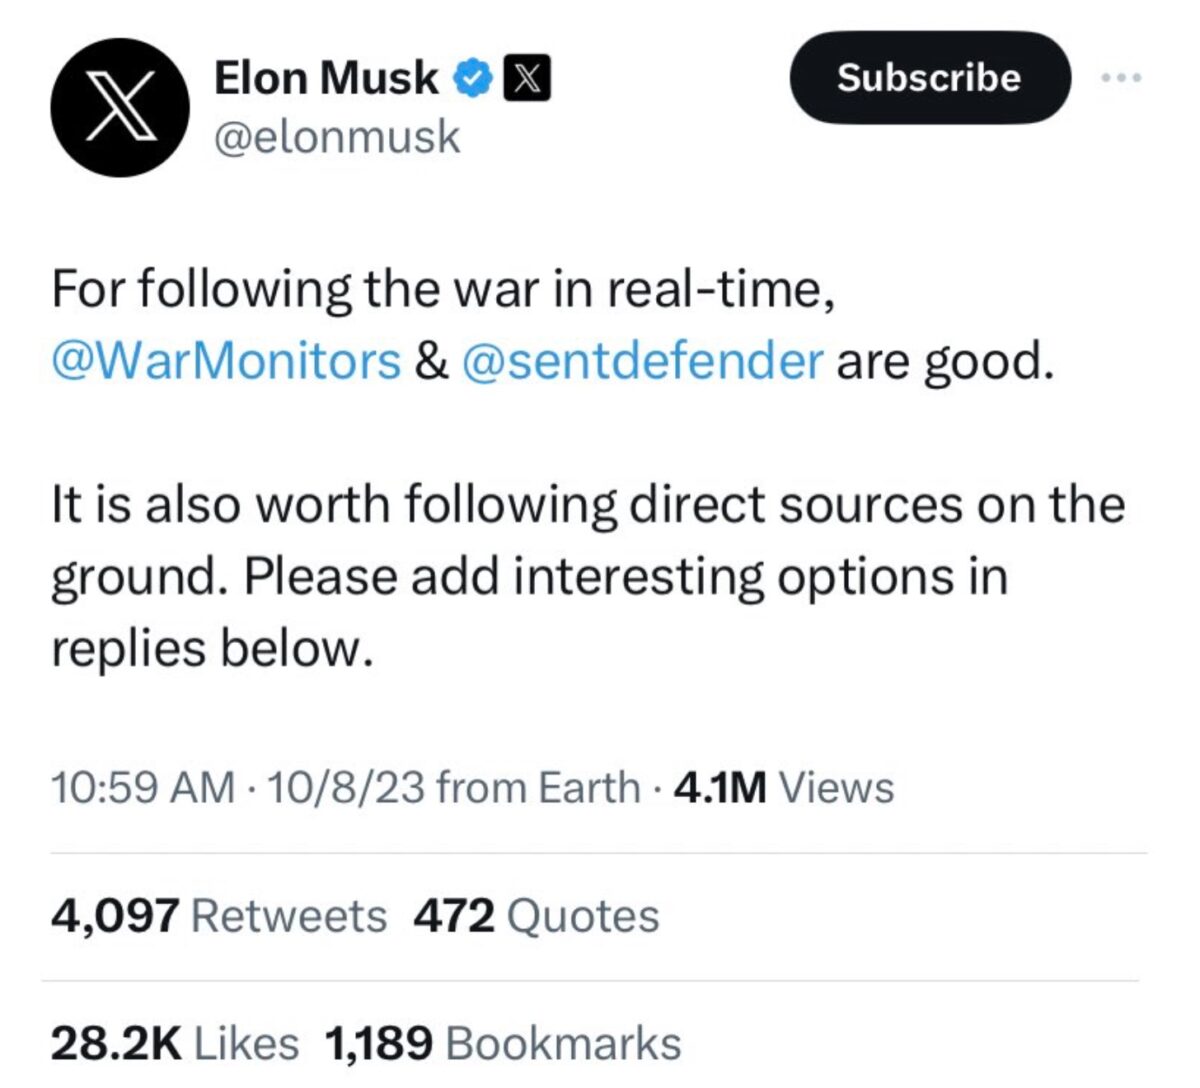
Task: View the 28.2K Likes list
Action: 173,1042
